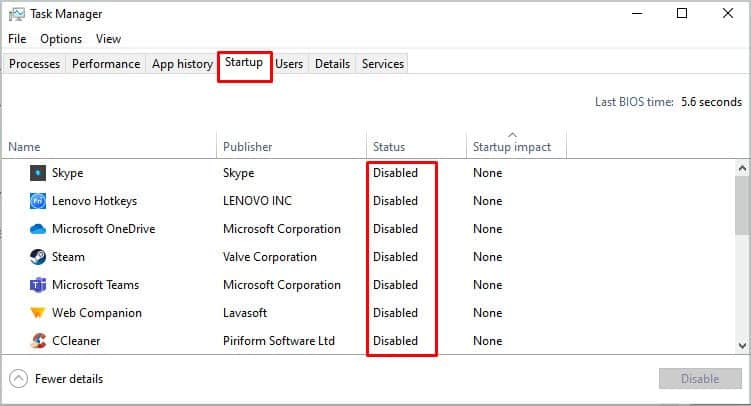
Task: Click the Microsoft Teams icon
Action: (x=37, y=285)
